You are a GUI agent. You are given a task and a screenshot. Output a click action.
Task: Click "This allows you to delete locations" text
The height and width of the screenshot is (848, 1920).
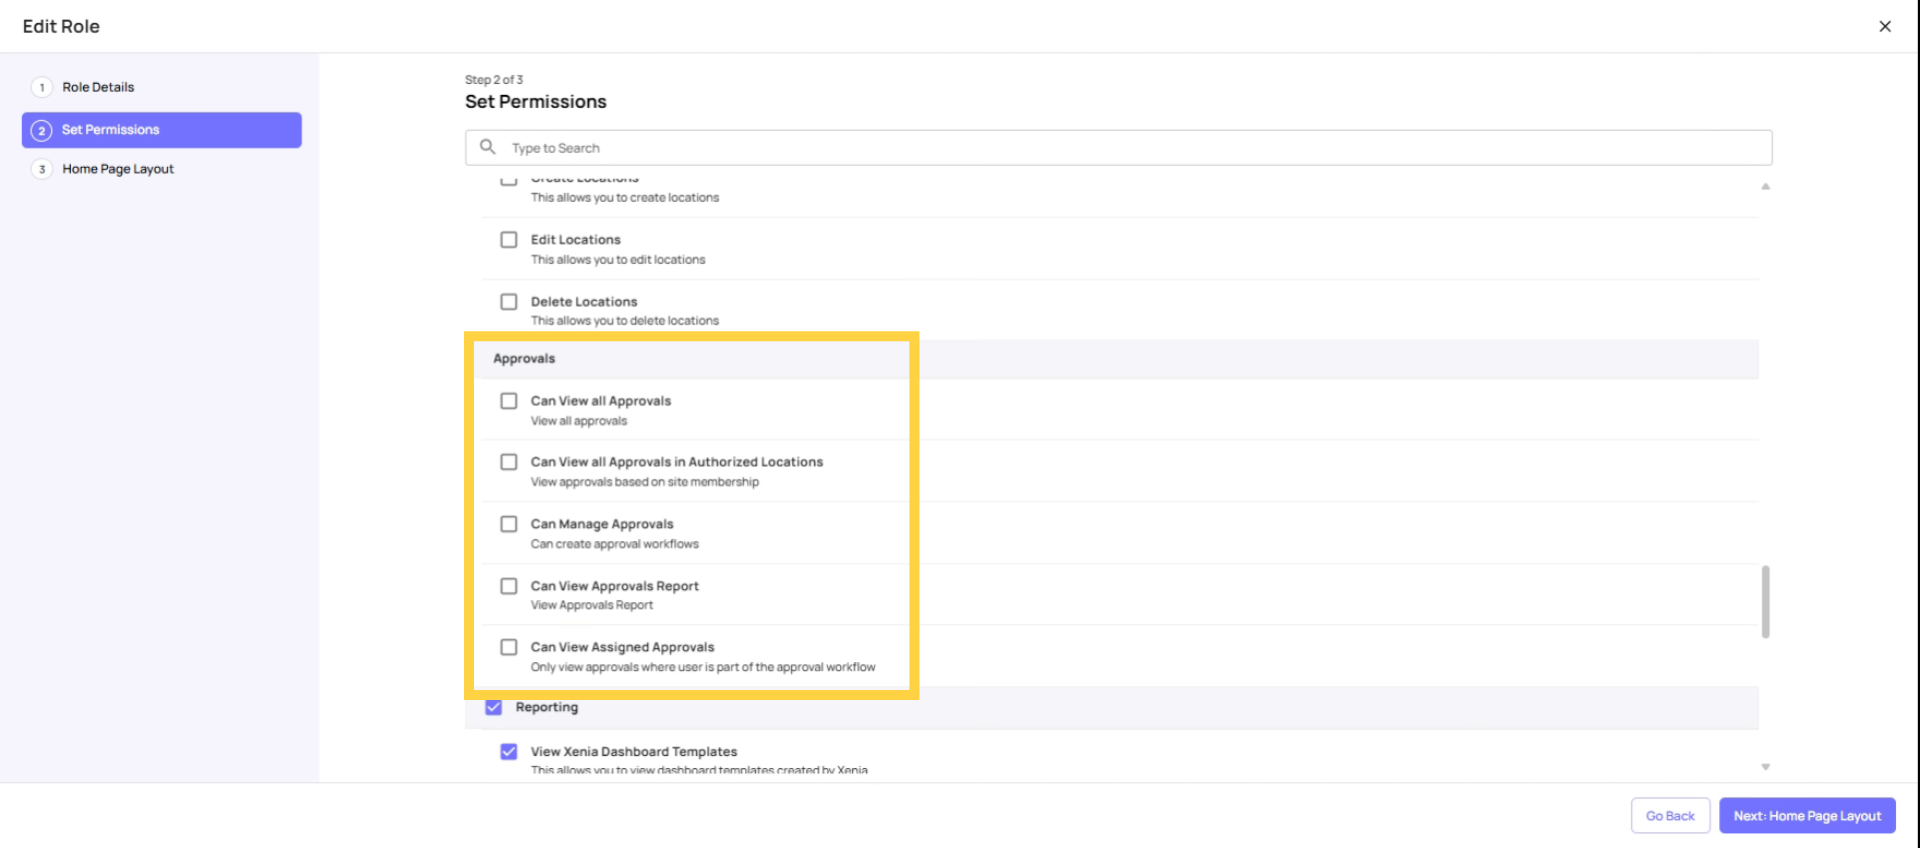(x=625, y=321)
